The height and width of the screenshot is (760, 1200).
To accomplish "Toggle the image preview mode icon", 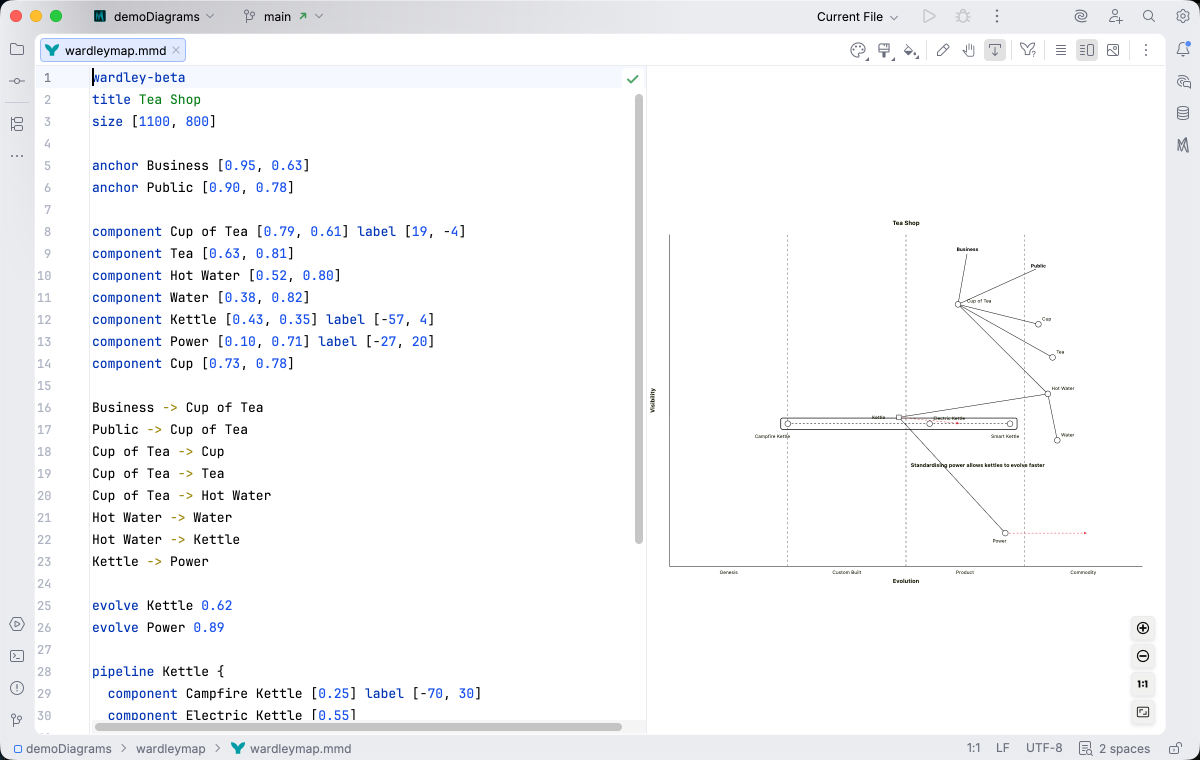I will tap(1114, 50).
